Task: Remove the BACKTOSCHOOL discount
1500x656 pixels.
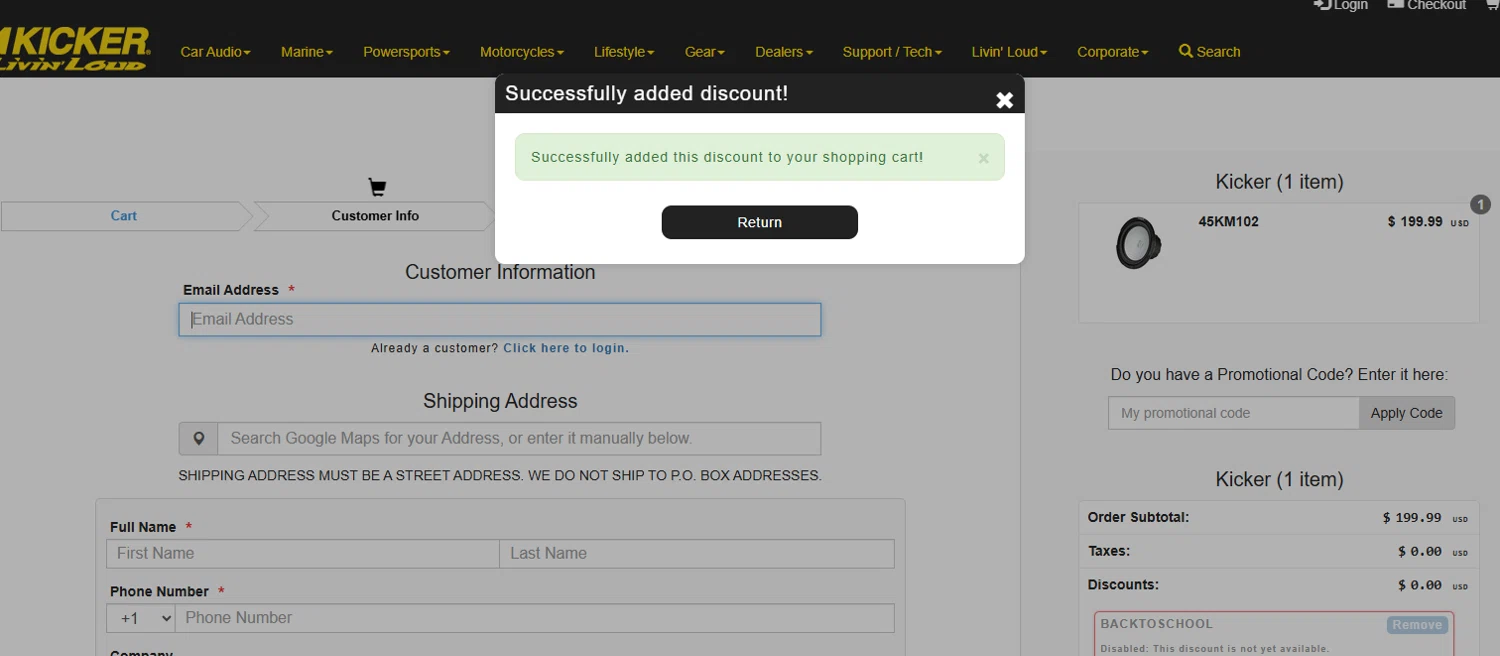Action: point(1416,625)
